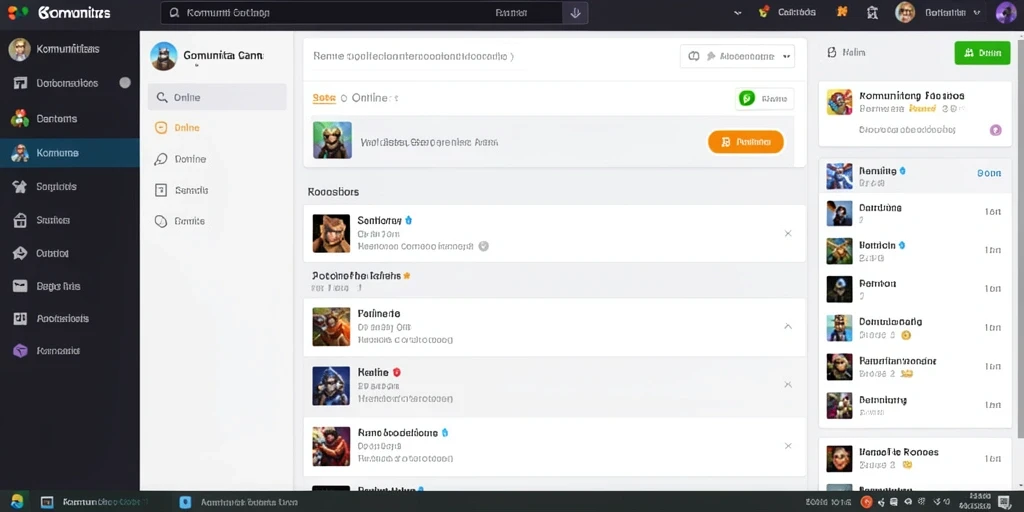
Task: Click the Dantoms sidebar icon
Action: 20,118
